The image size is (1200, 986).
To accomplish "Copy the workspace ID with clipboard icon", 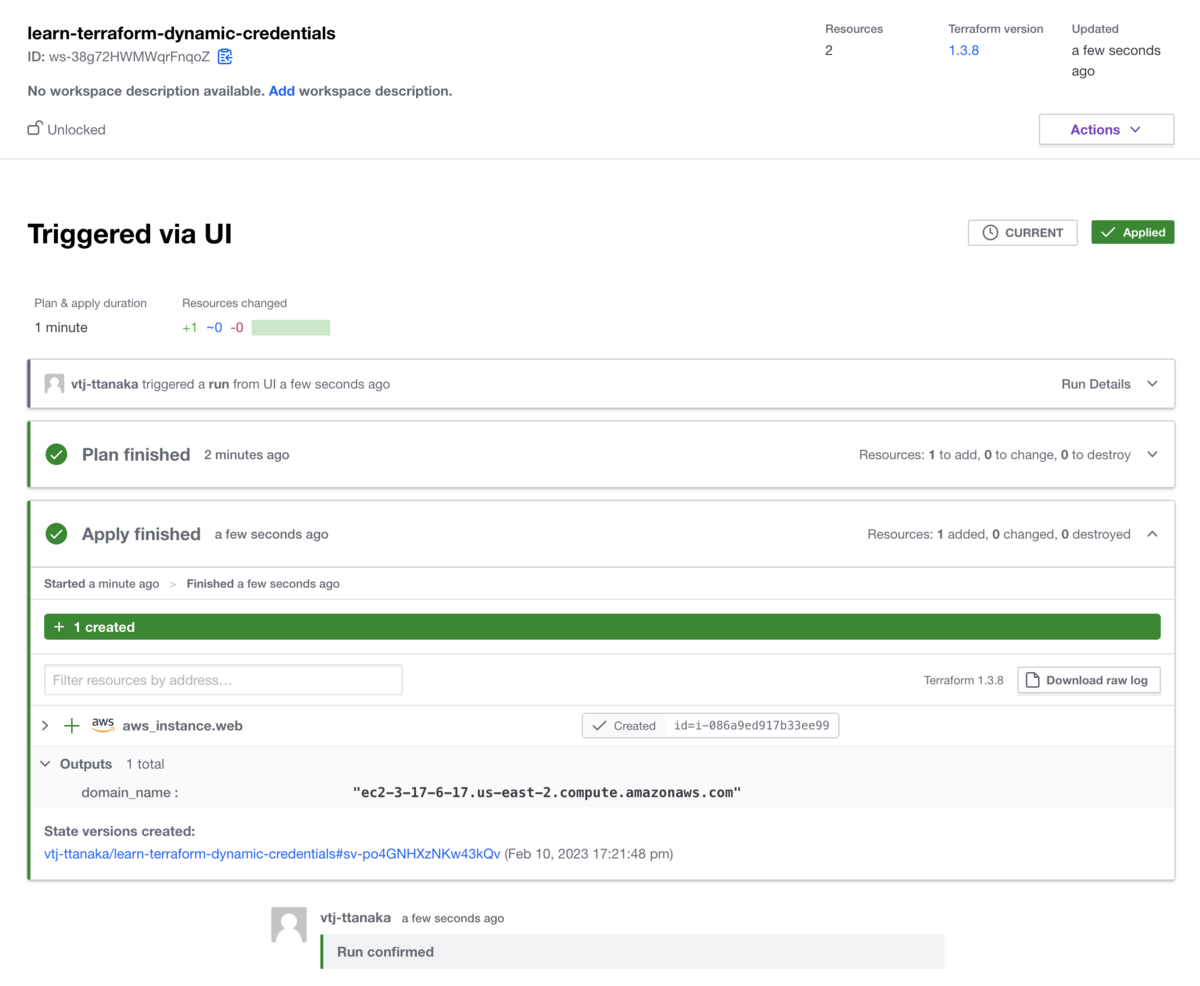I will click(x=225, y=57).
